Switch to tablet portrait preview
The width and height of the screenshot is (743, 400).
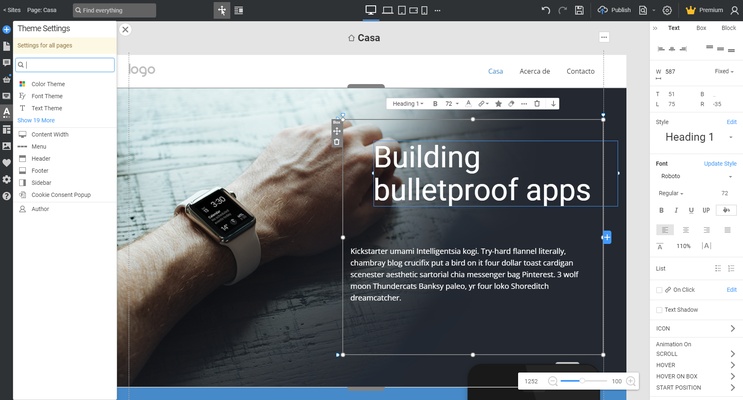click(x=401, y=10)
